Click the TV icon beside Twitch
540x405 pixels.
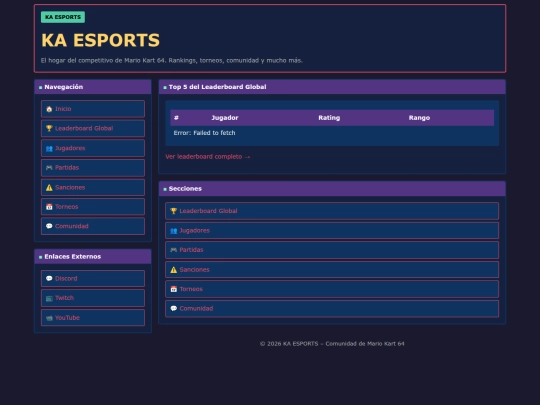tap(49, 298)
